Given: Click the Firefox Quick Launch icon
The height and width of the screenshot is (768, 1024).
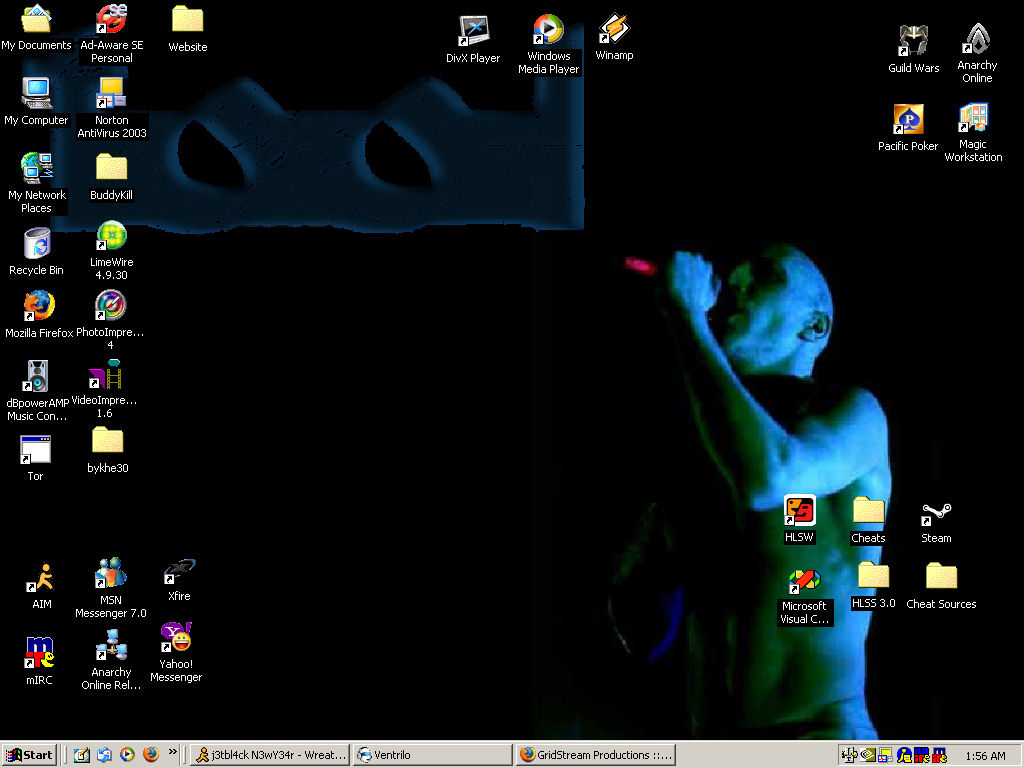Looking at the screenshot, I should pyautogui.click(x=150, y=755).
